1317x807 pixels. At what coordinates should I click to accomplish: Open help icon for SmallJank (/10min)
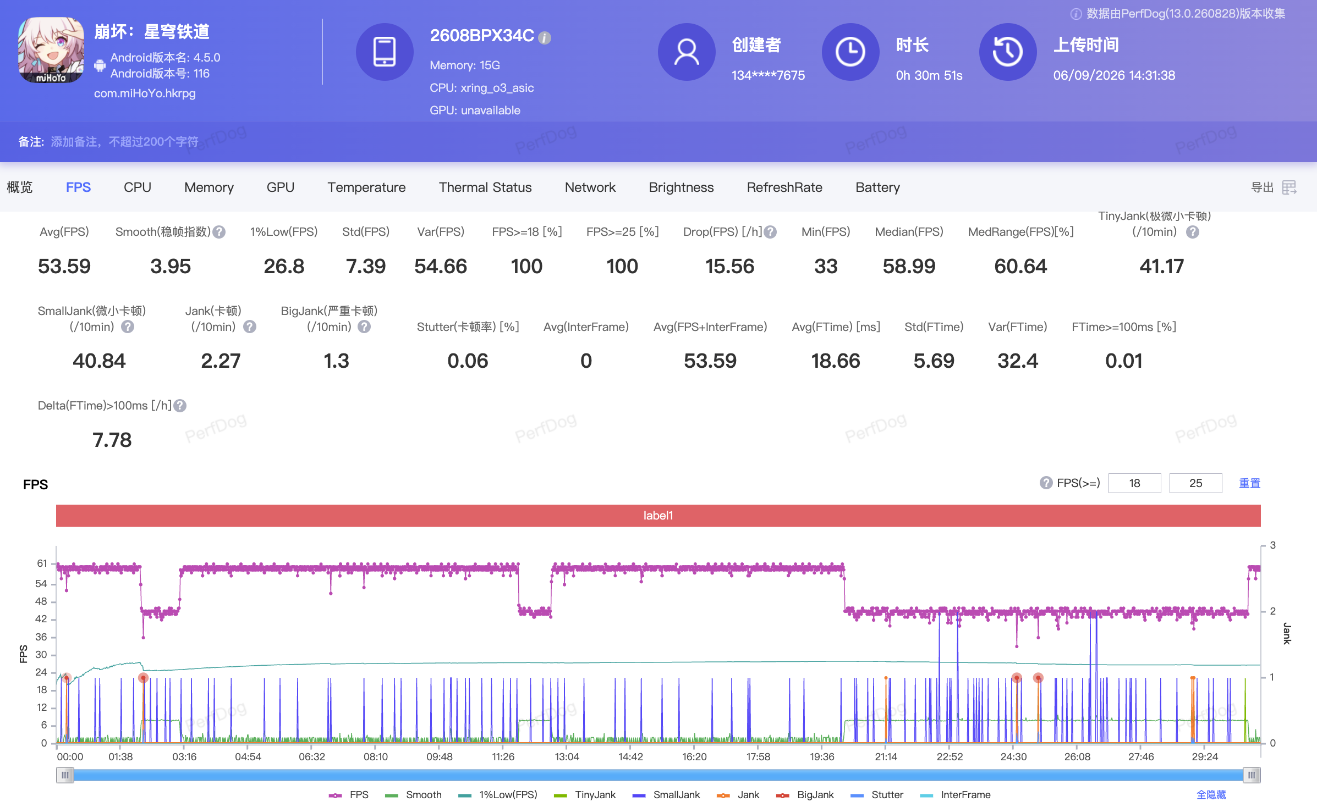(x=128, y=327)
